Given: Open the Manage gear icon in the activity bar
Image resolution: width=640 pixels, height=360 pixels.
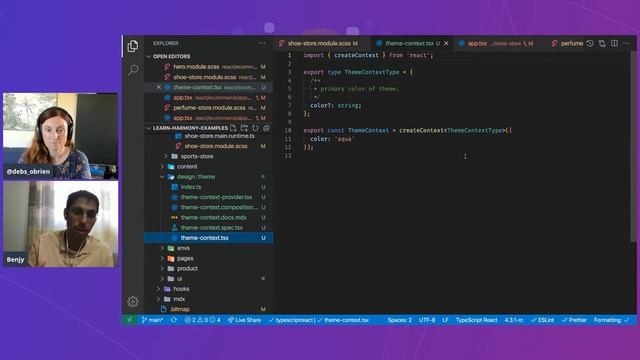Looking at the screenshot, I should [133, 302].
